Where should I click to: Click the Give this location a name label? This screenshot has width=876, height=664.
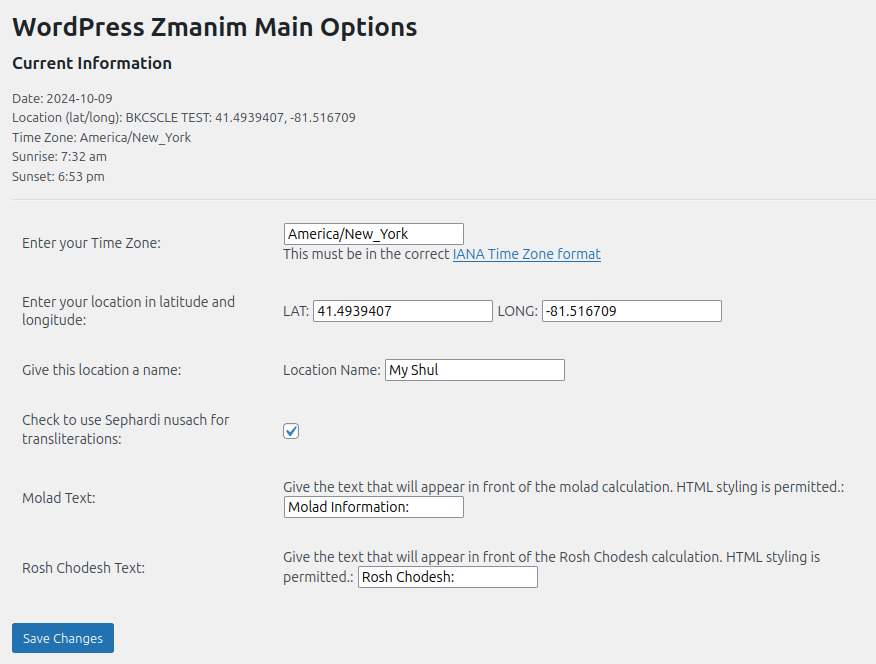pyautogui.click(x=102, y=369)
